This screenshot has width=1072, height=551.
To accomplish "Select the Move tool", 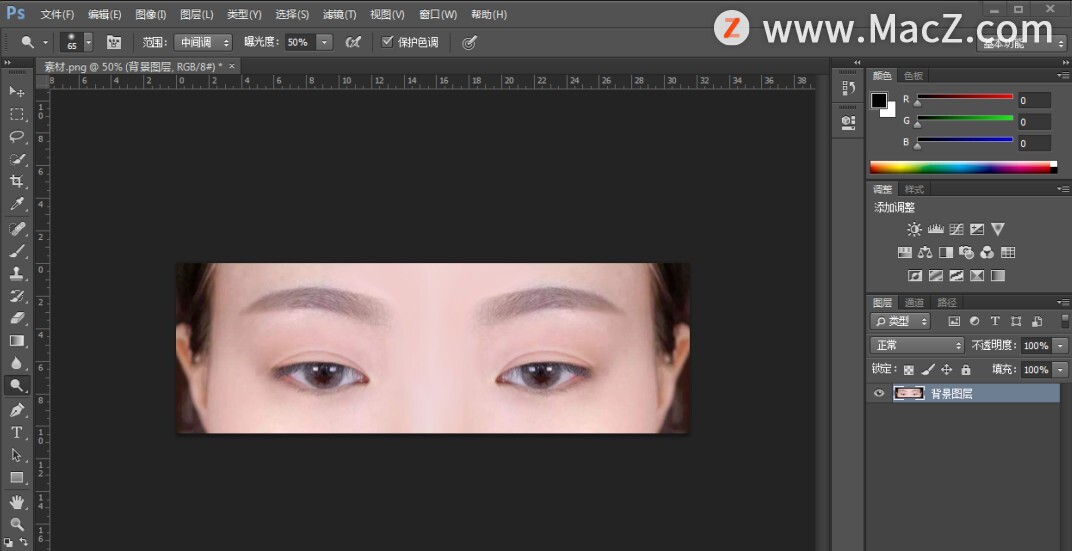I will pyautogui.click(x=17, y=92).
